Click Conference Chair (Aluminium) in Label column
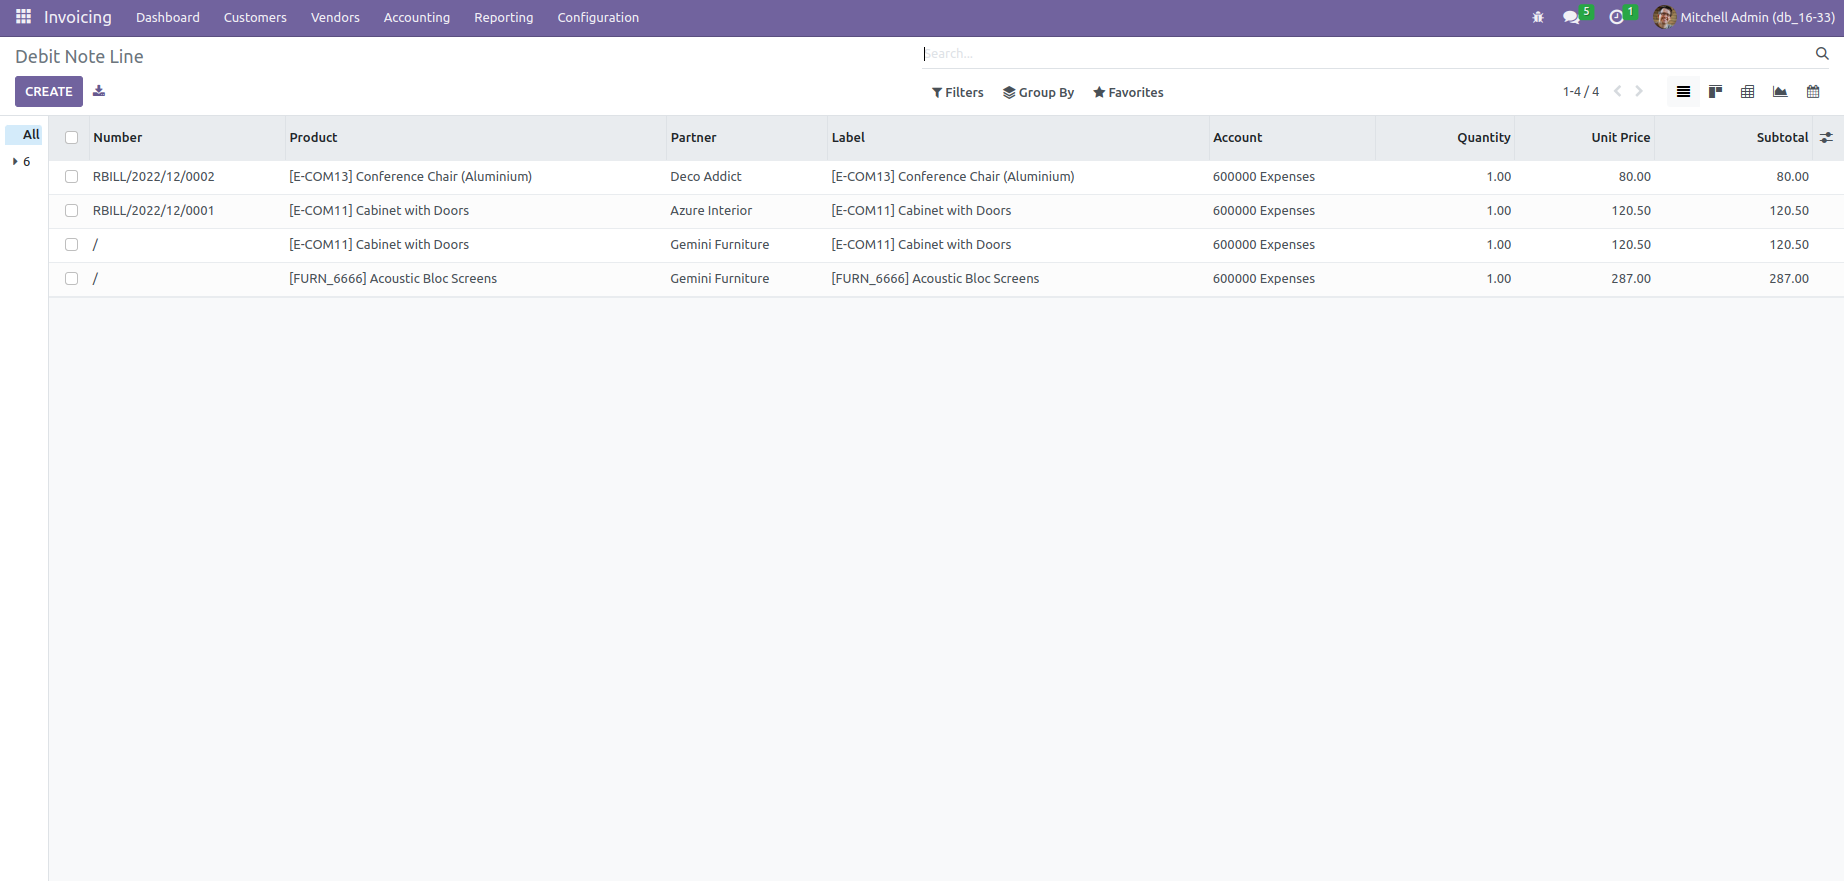This screenshot has width=1844, height=881. (x=953, y=177)
